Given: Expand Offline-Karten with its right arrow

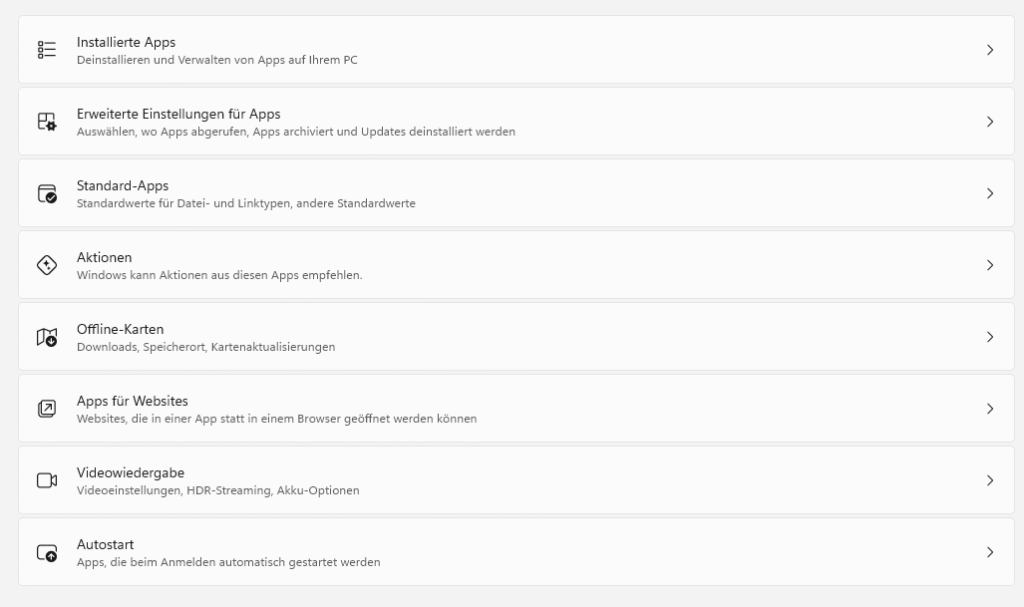Looking at the screenshot, I should [x=989, y=337].
